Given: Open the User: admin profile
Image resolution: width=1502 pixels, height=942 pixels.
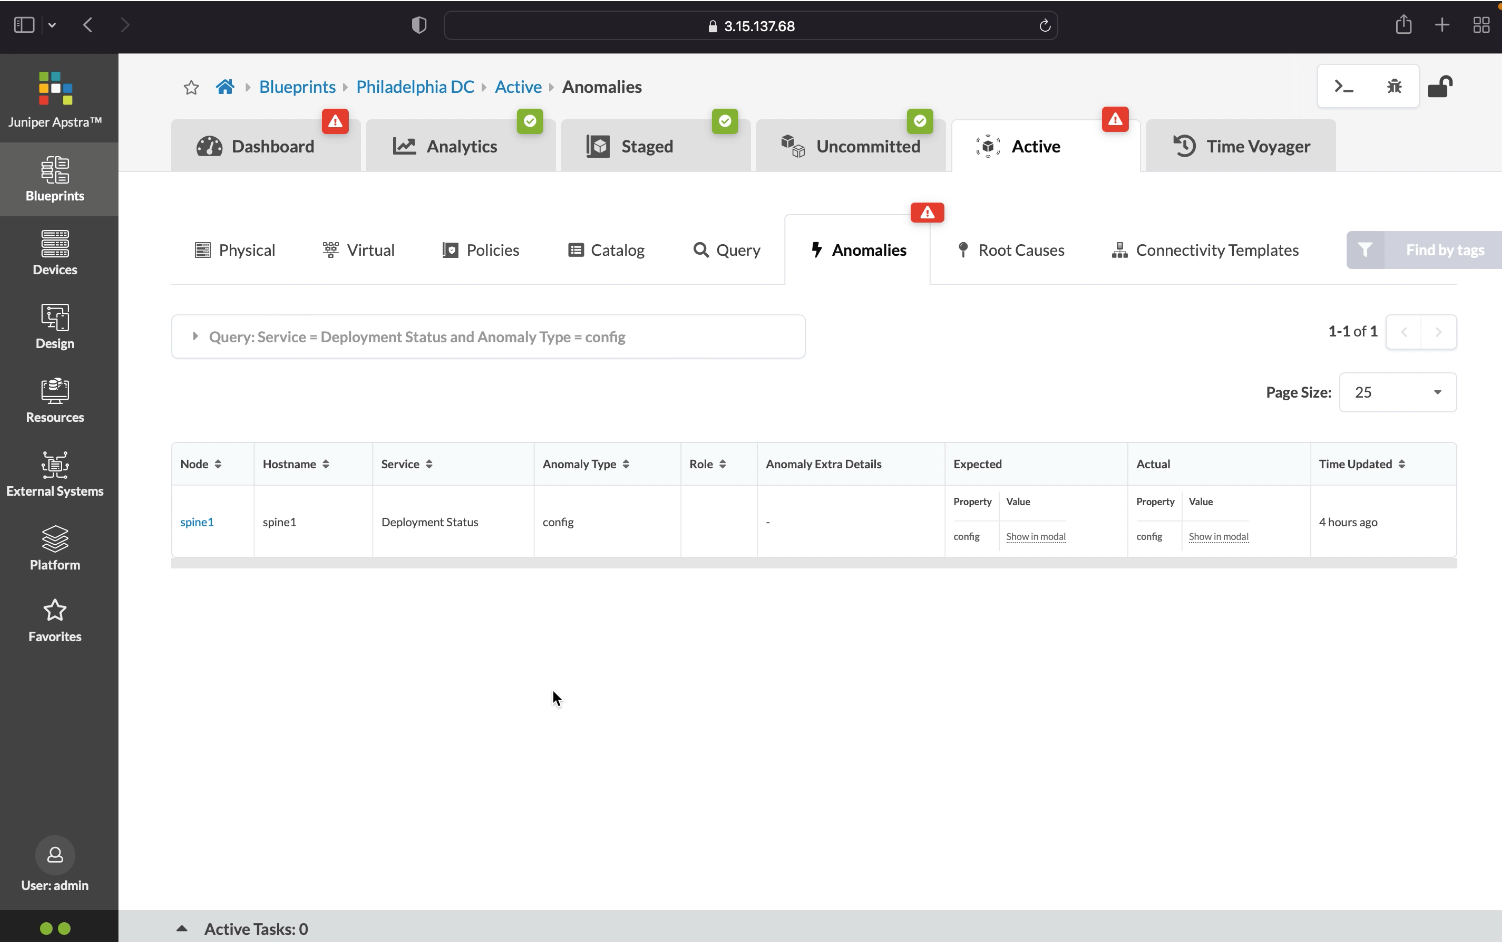Looking at the screenshot, I should 55,865.
